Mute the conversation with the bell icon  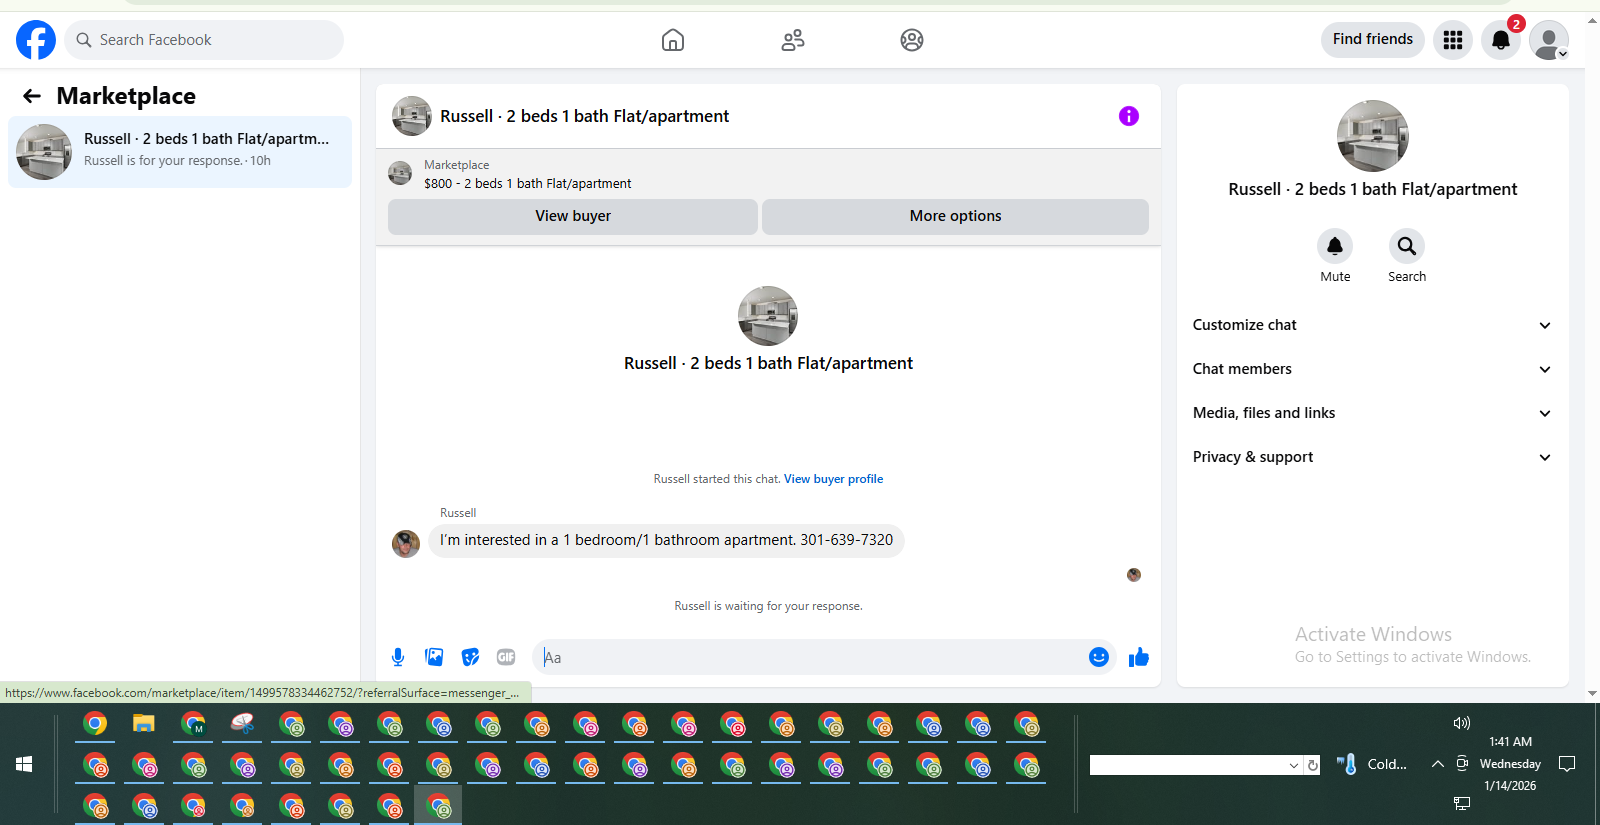(x=1335, y=246)
